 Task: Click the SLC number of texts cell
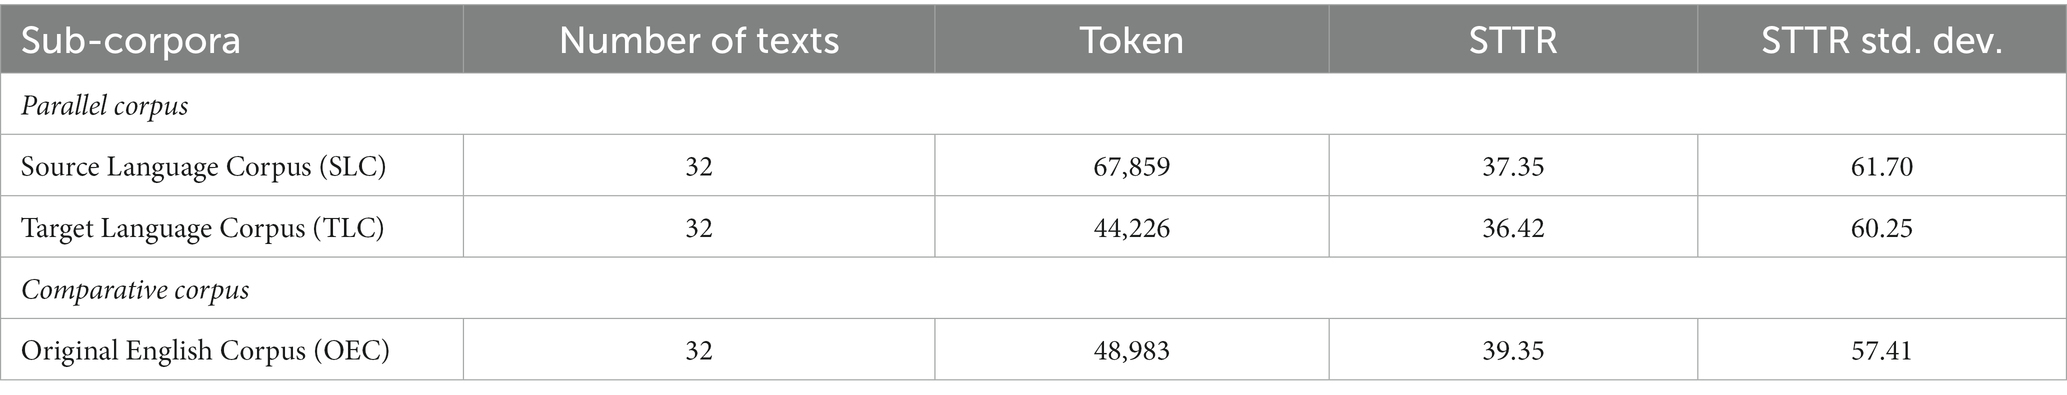(x=699, y=166)
